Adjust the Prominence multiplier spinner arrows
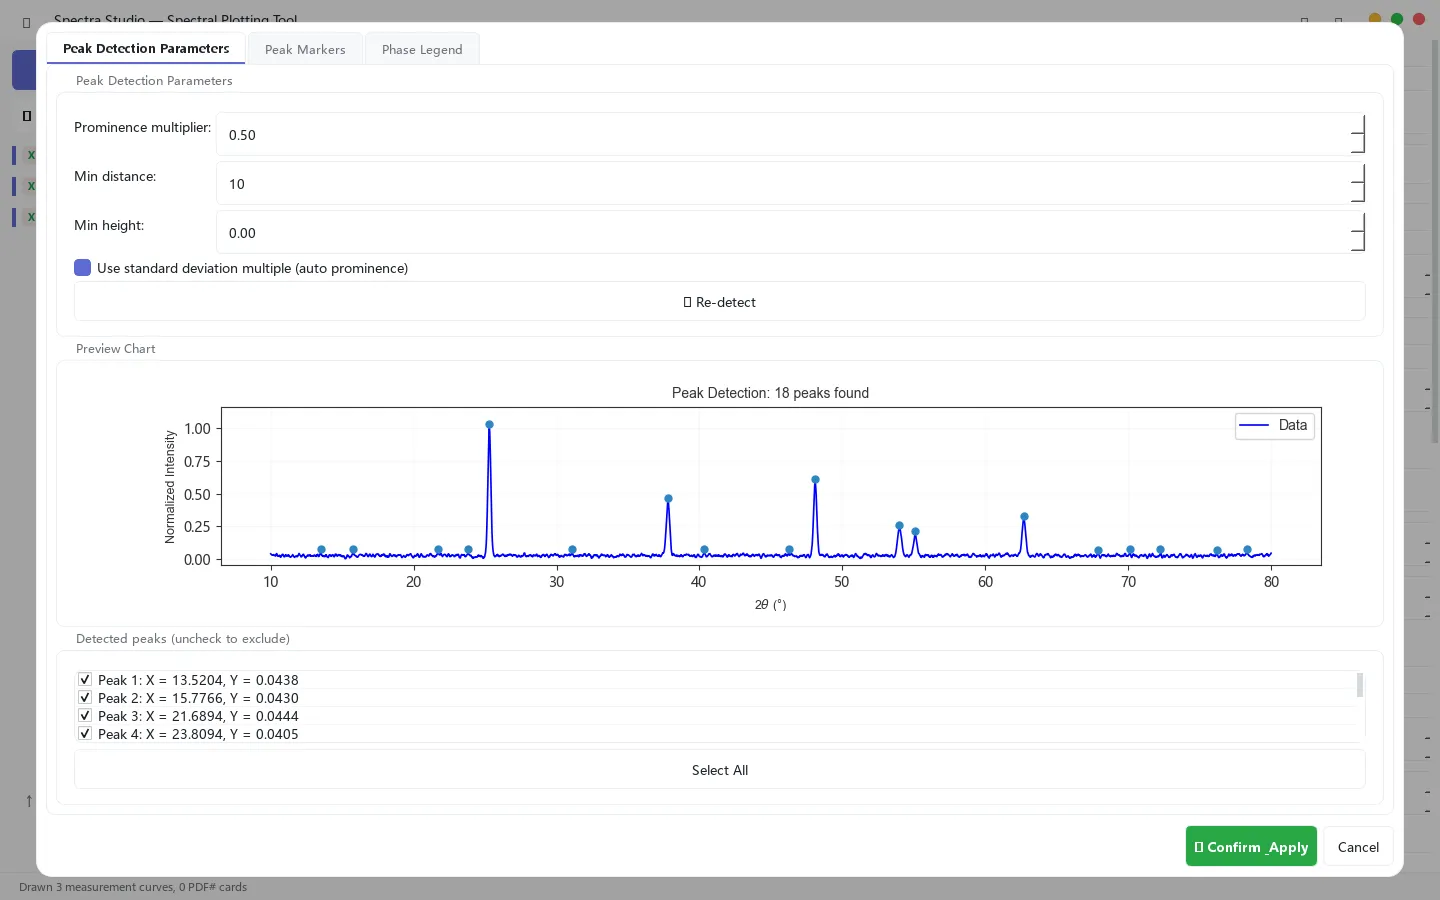 (x=1358, y=134)
